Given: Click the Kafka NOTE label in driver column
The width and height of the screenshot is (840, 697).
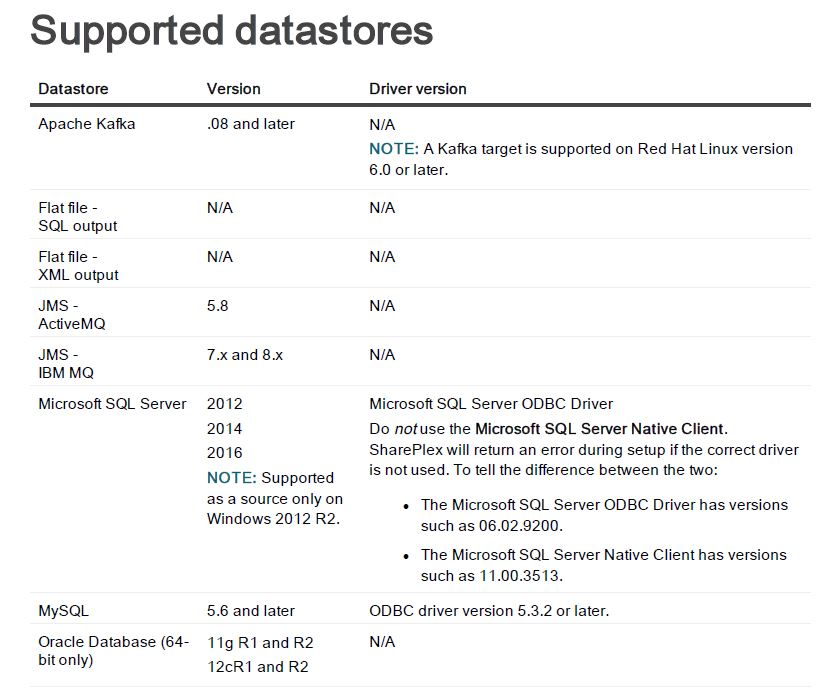Looking at the screenshot, I should point(394,149).
